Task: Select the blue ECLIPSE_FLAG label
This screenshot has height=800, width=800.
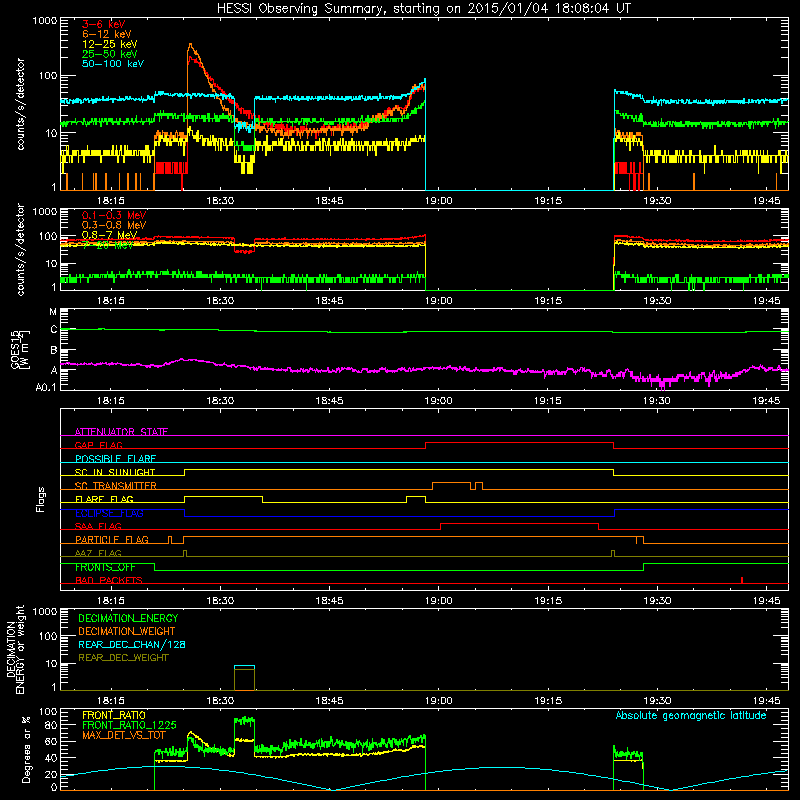Action: click(109, 513)
